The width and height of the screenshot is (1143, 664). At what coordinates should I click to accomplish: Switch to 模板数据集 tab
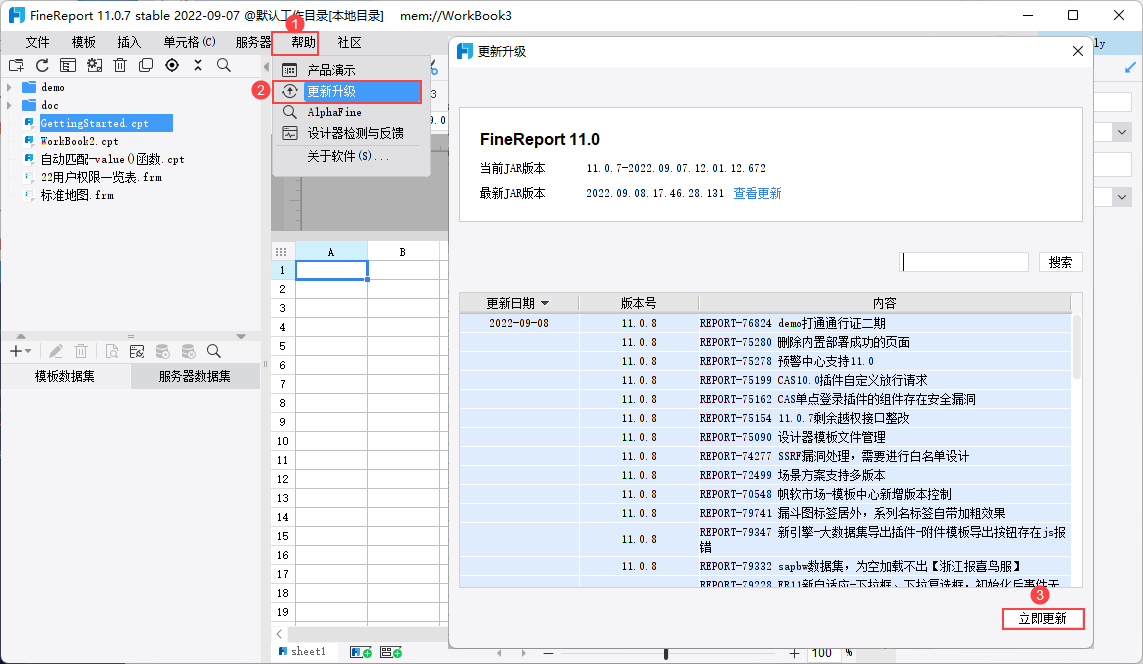pyautogui.click(x=66, y=376)
